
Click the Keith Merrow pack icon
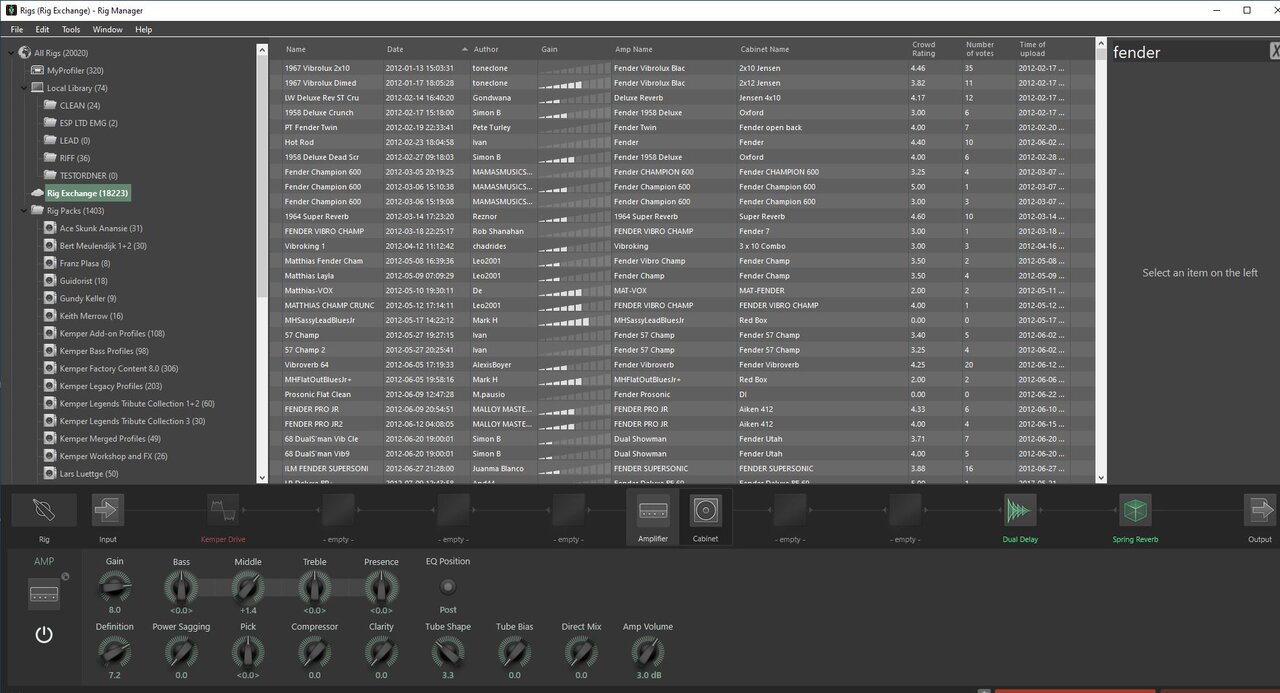tap(51, 316)
